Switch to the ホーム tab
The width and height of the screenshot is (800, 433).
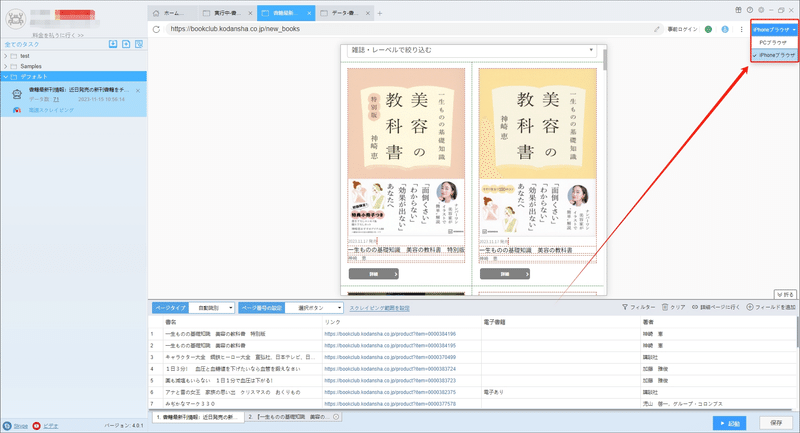click(172, 13)
